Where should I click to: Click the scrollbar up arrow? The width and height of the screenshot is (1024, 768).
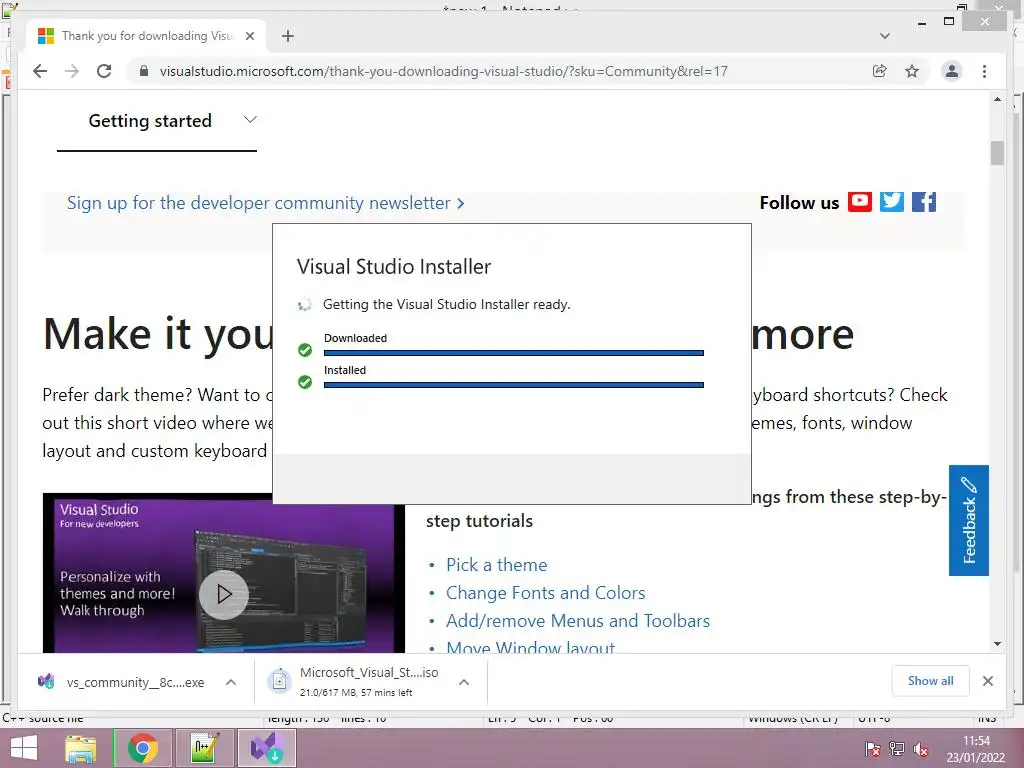coord(997,99)
